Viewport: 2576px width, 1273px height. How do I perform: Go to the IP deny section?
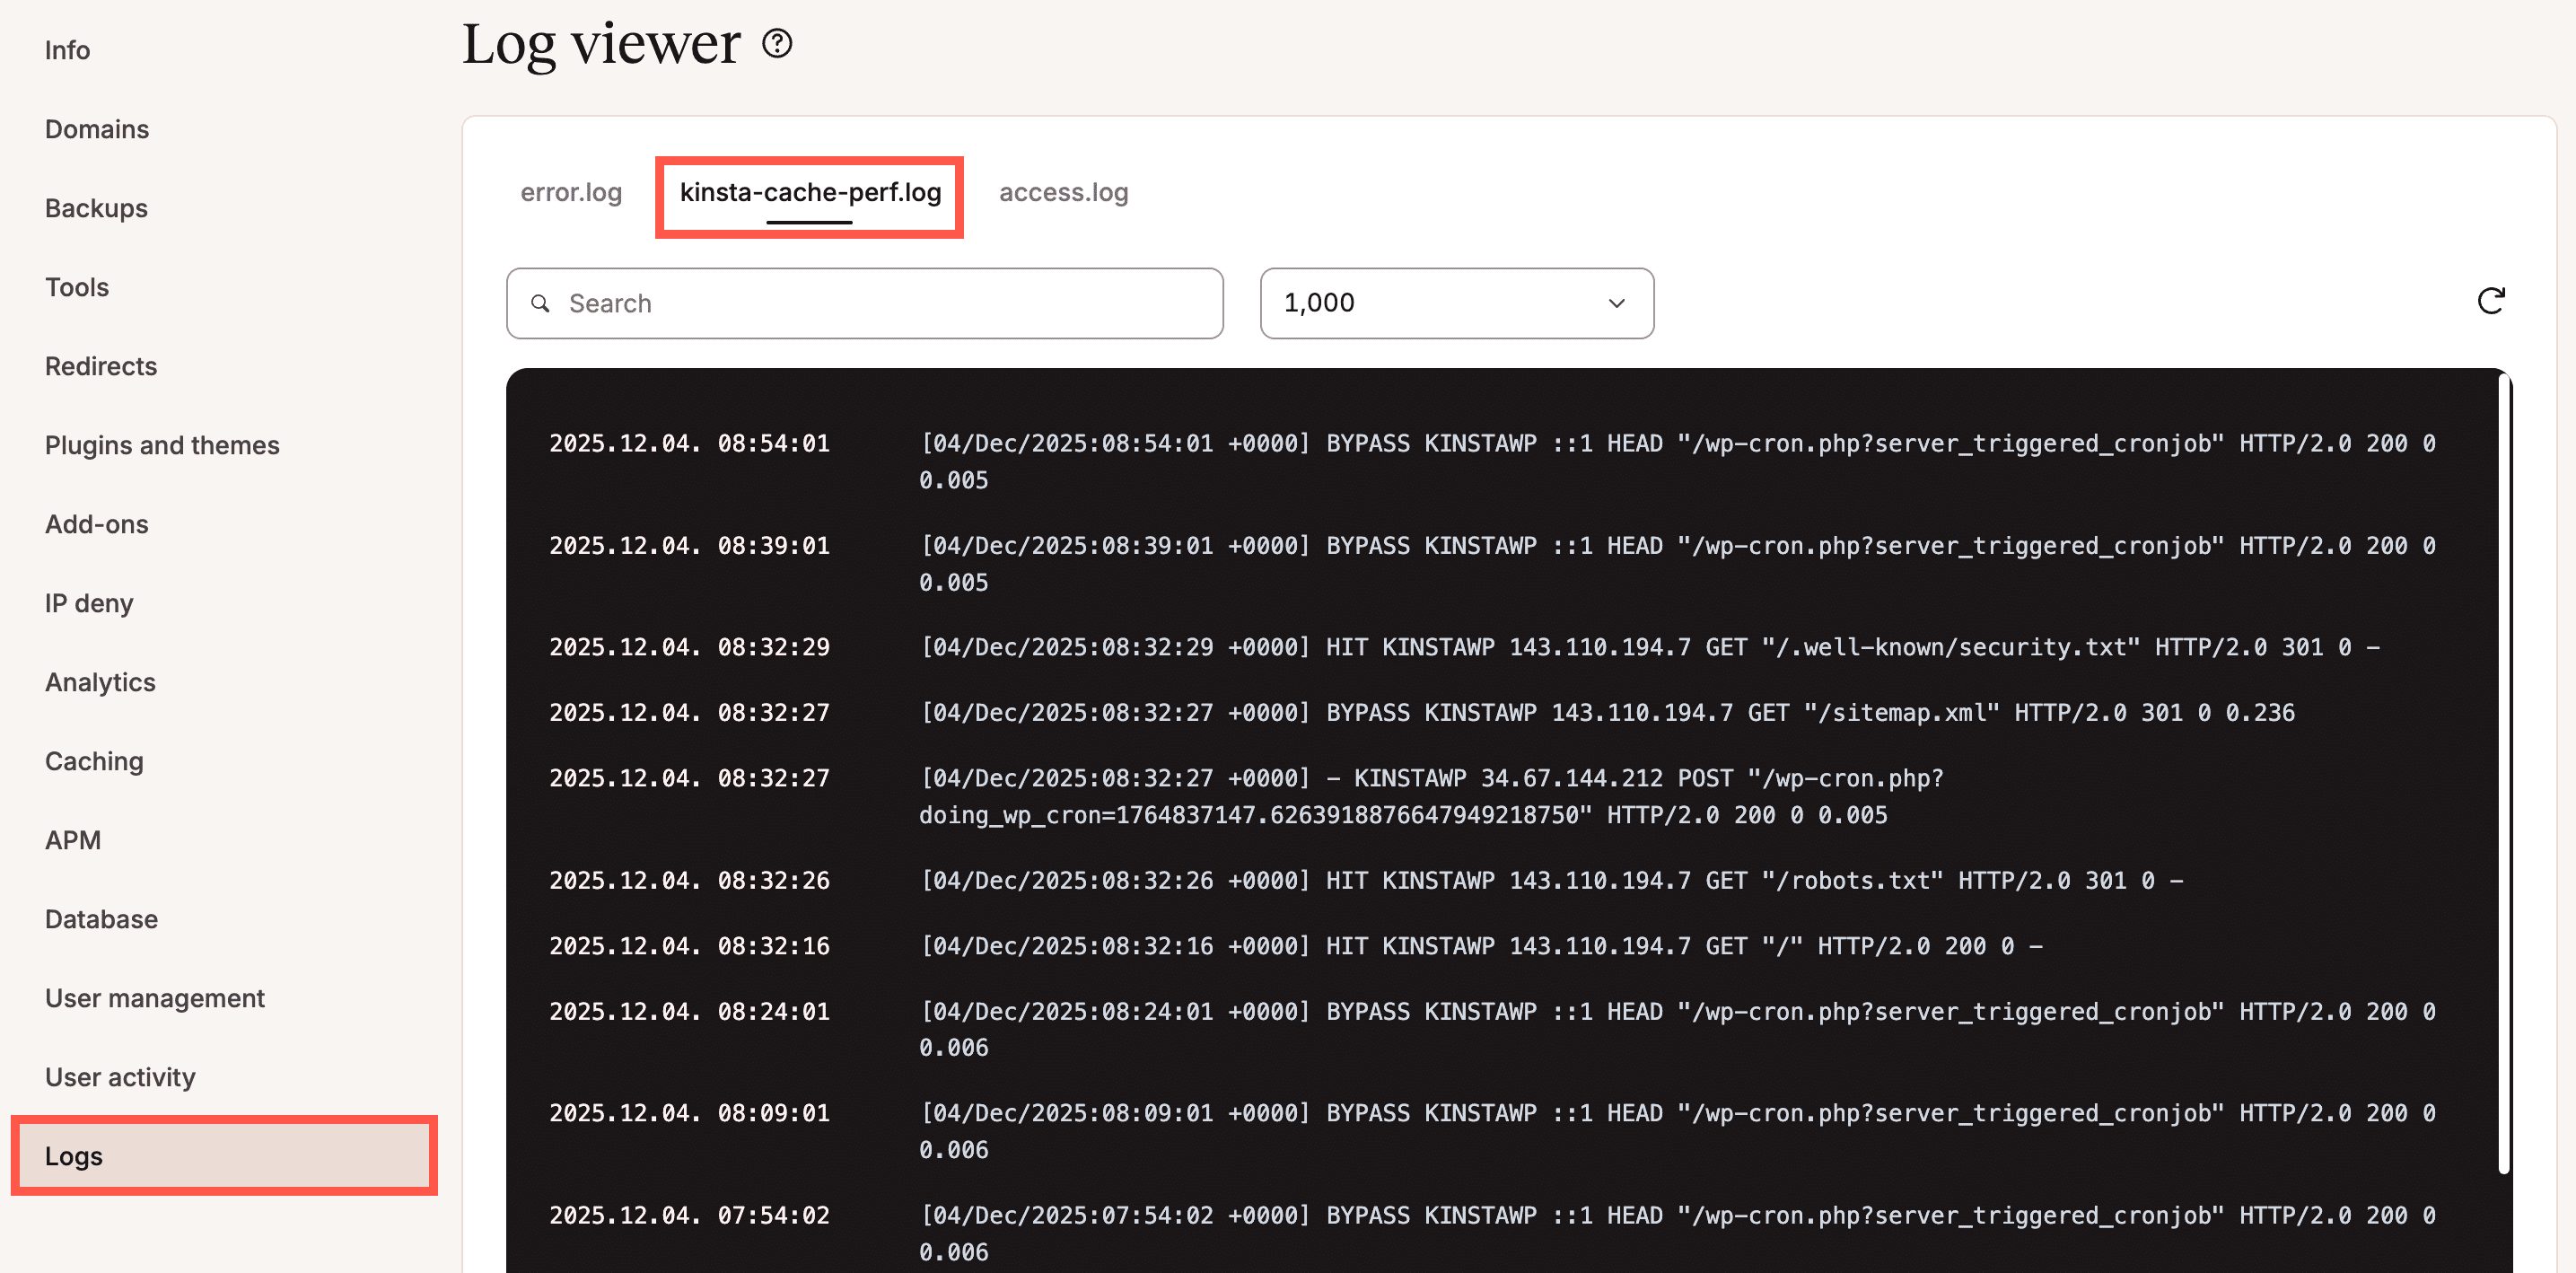click(x=88, y=603)
